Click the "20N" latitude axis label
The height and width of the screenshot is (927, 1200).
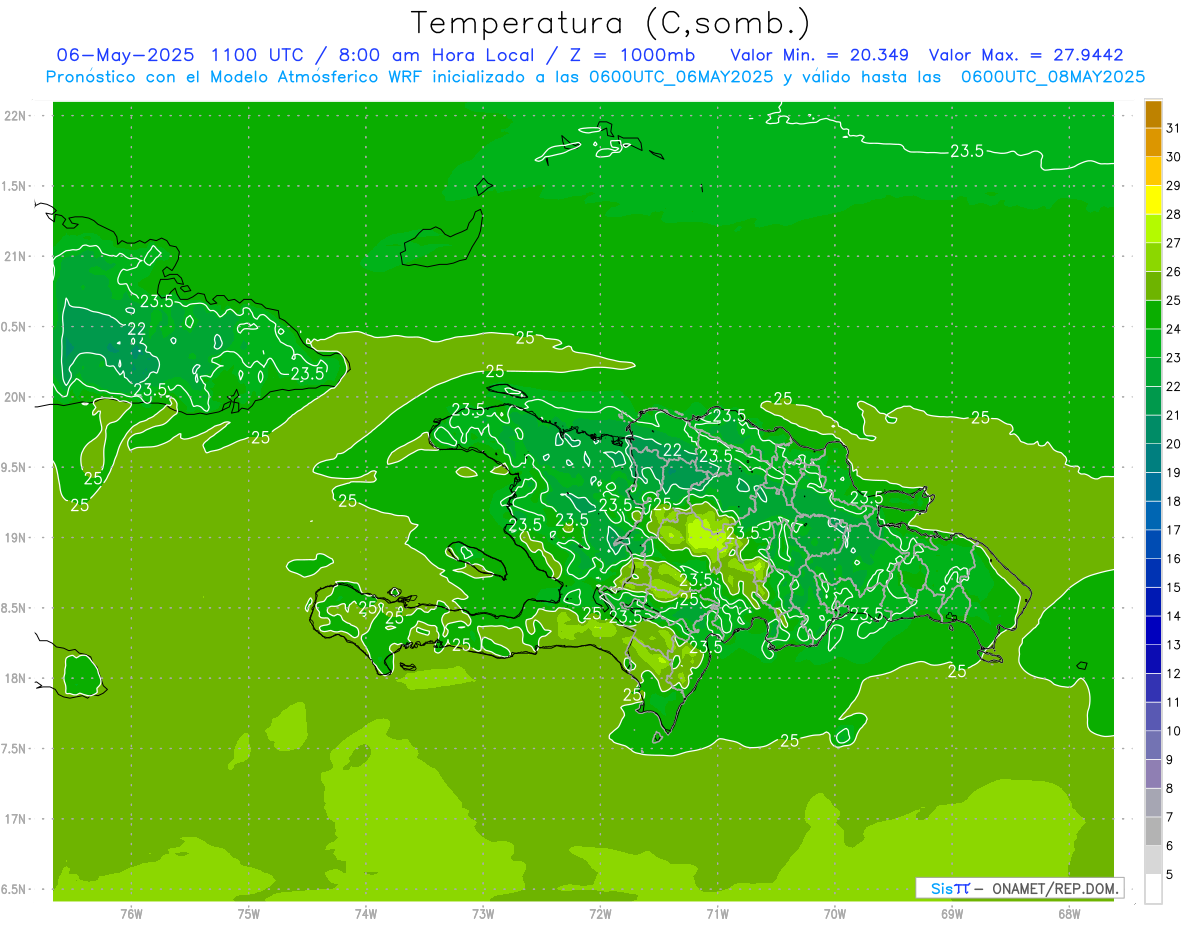pyautogui.click(x=17, y=397)
